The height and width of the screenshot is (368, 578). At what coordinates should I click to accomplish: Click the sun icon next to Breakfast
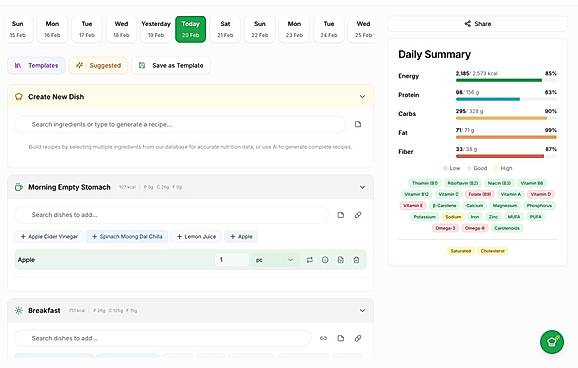18,310
